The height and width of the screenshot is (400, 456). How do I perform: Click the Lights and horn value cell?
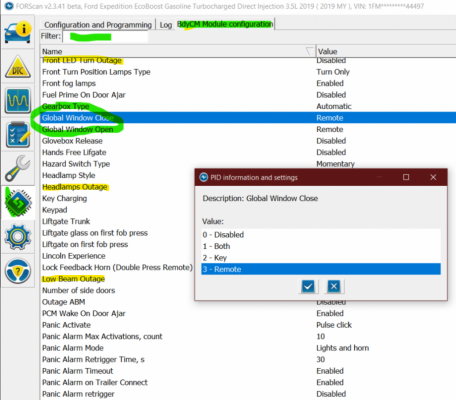tap(342, 348)
